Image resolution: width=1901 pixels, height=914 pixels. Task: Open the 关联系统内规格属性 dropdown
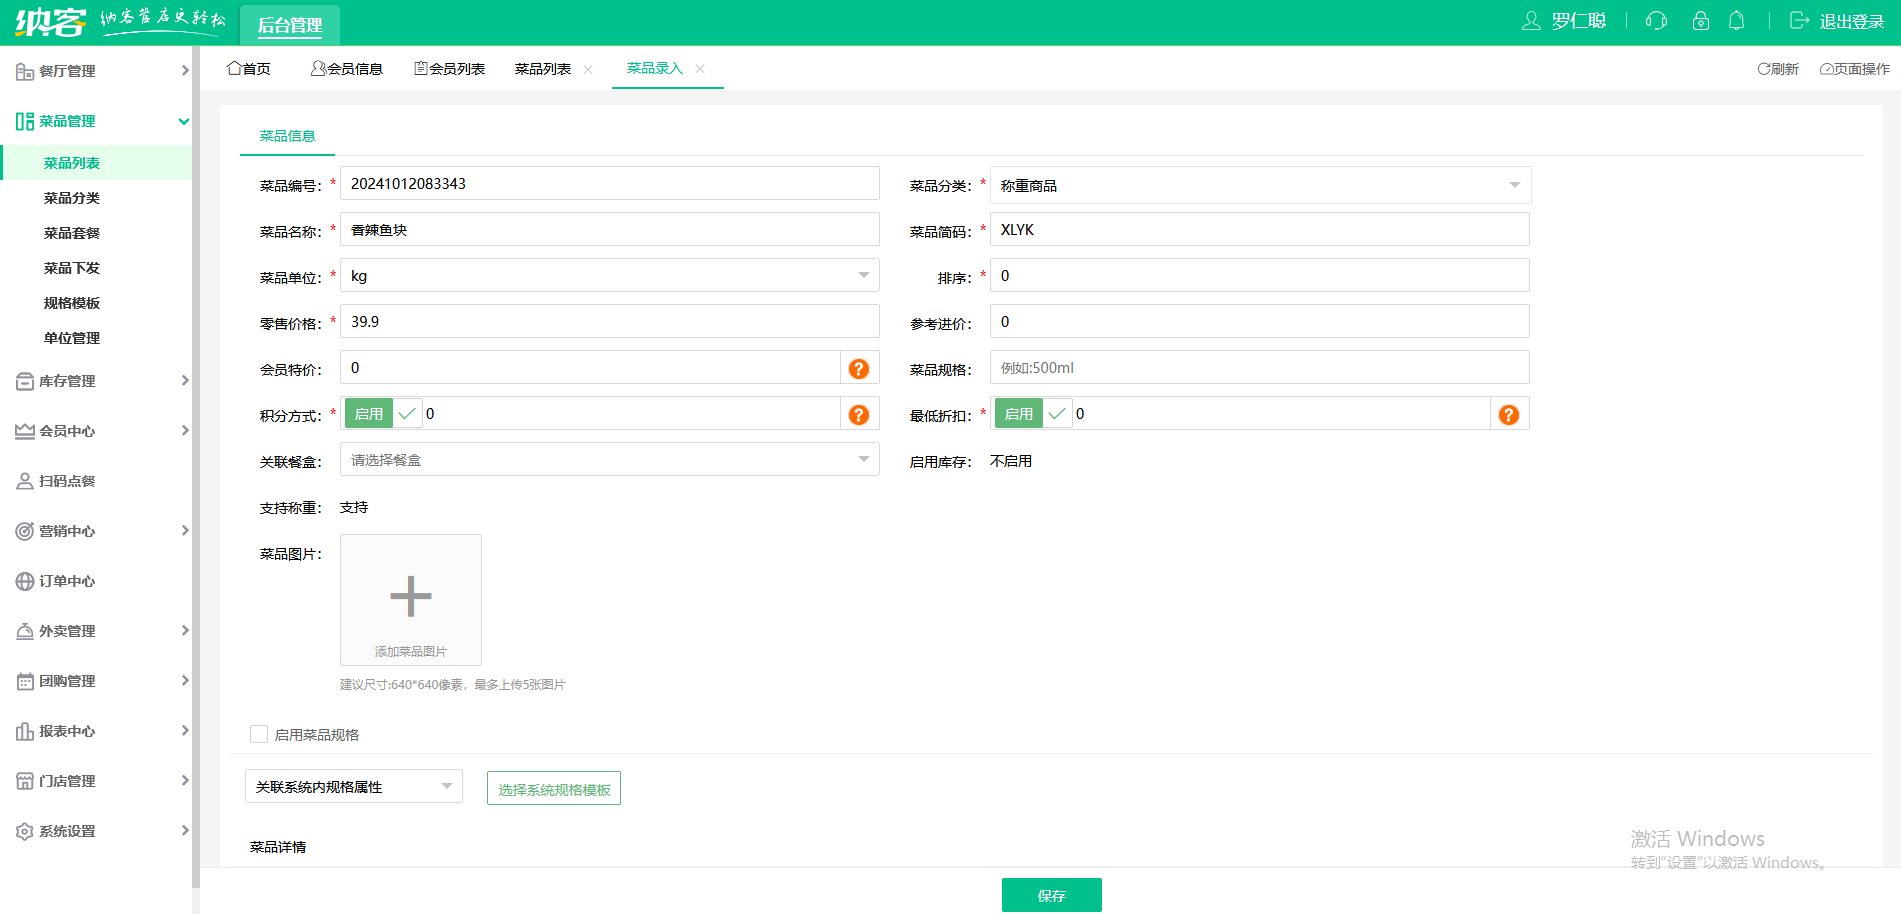tap(354, 787)
